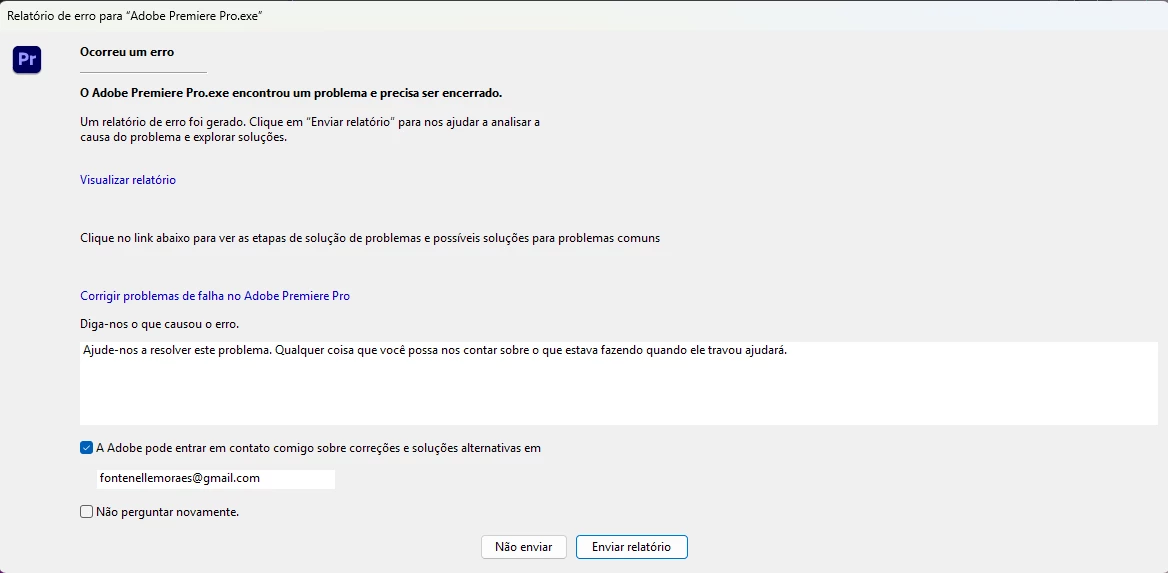Viewport: 1168px width, 573px height.
Task: Click the email address field
Action: 215,478
